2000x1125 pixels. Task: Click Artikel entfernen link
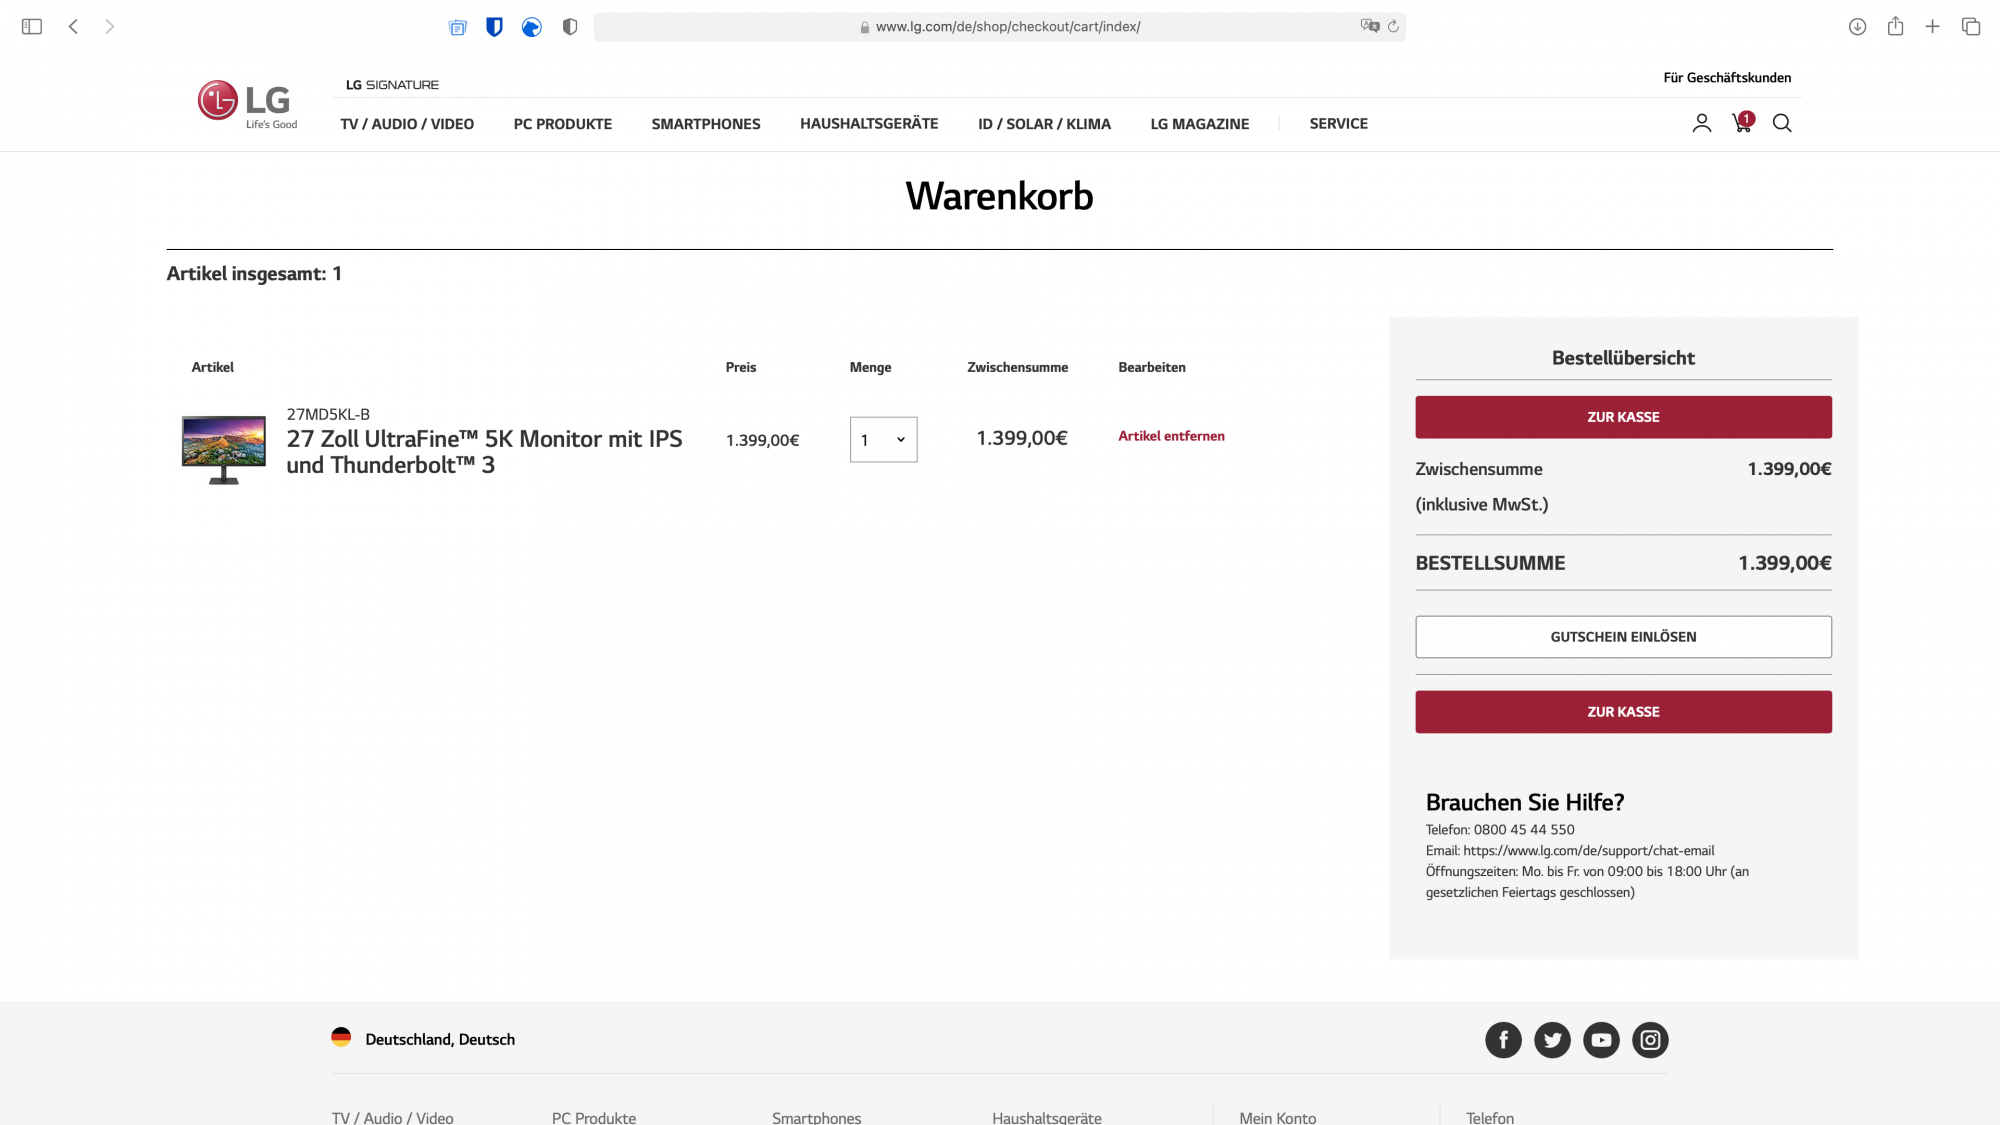click(x=1171, y=436)
